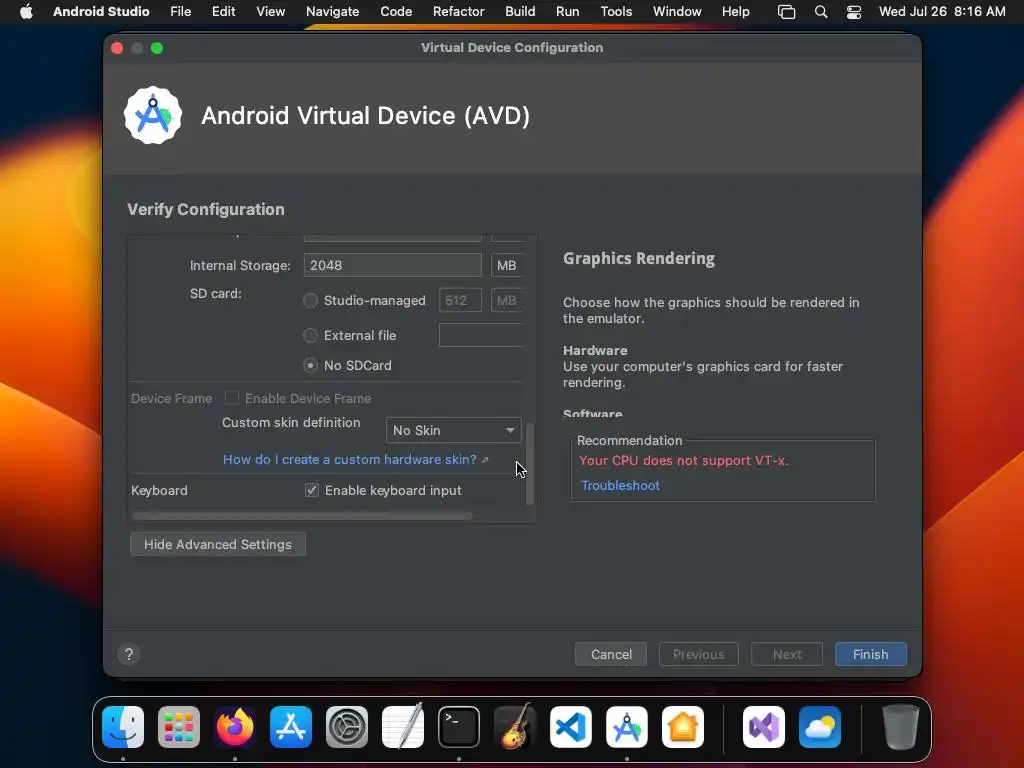
Task: Open Visual Studio Code in the dock
Action: 571,727
